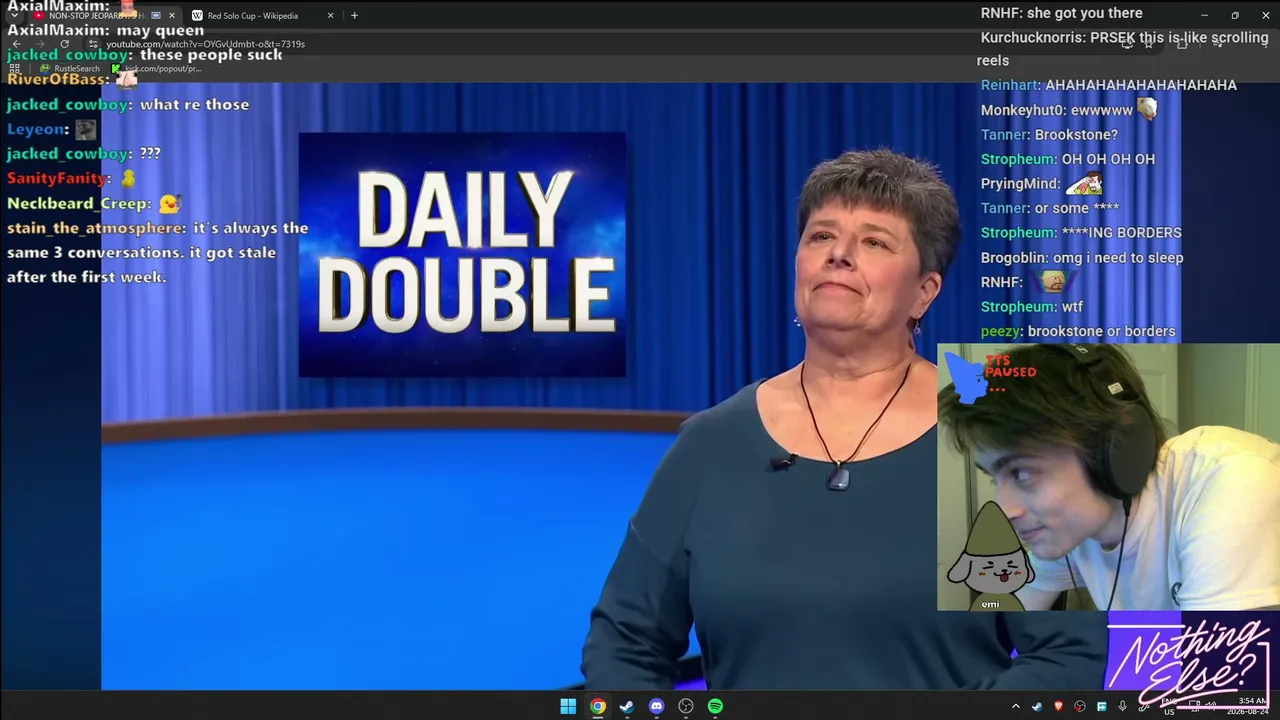Click the chat message 'Stropheum: wtf'
Screen dimensions: 1280x720
(x=1032, y=307)
